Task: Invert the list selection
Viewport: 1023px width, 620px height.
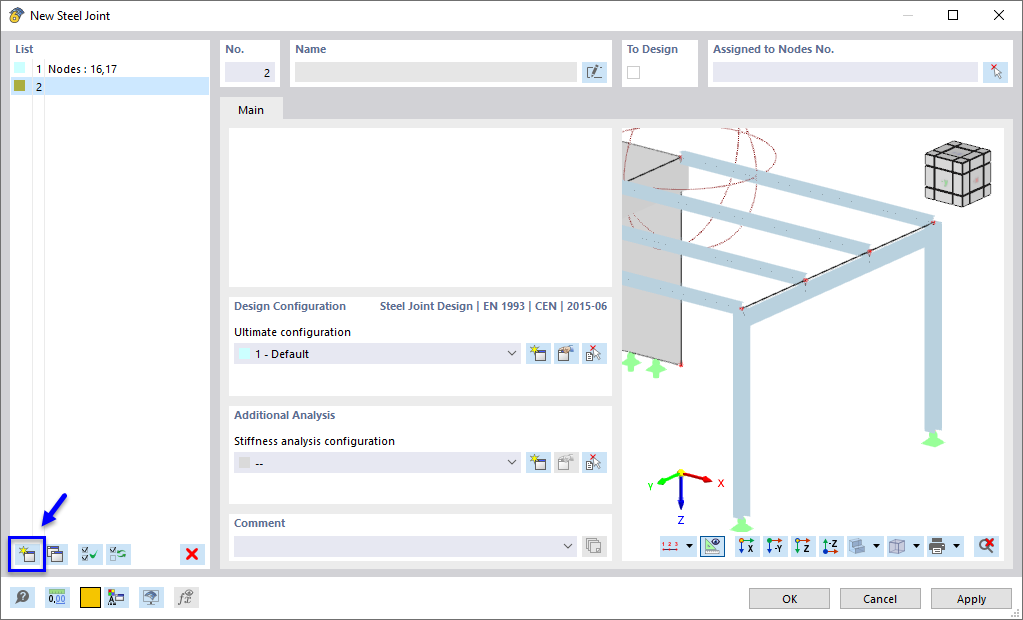Action: click(118, 554)
